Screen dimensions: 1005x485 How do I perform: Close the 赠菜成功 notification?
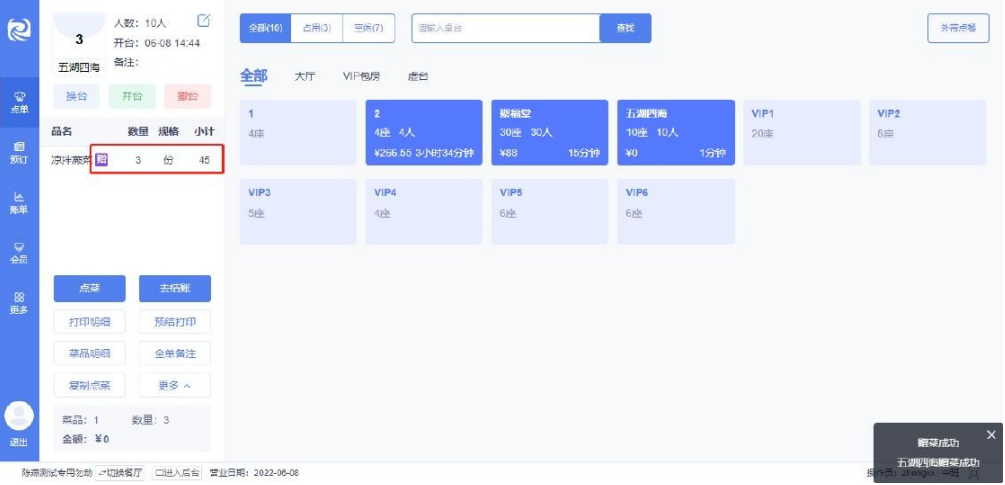click(x=991, y=435)
